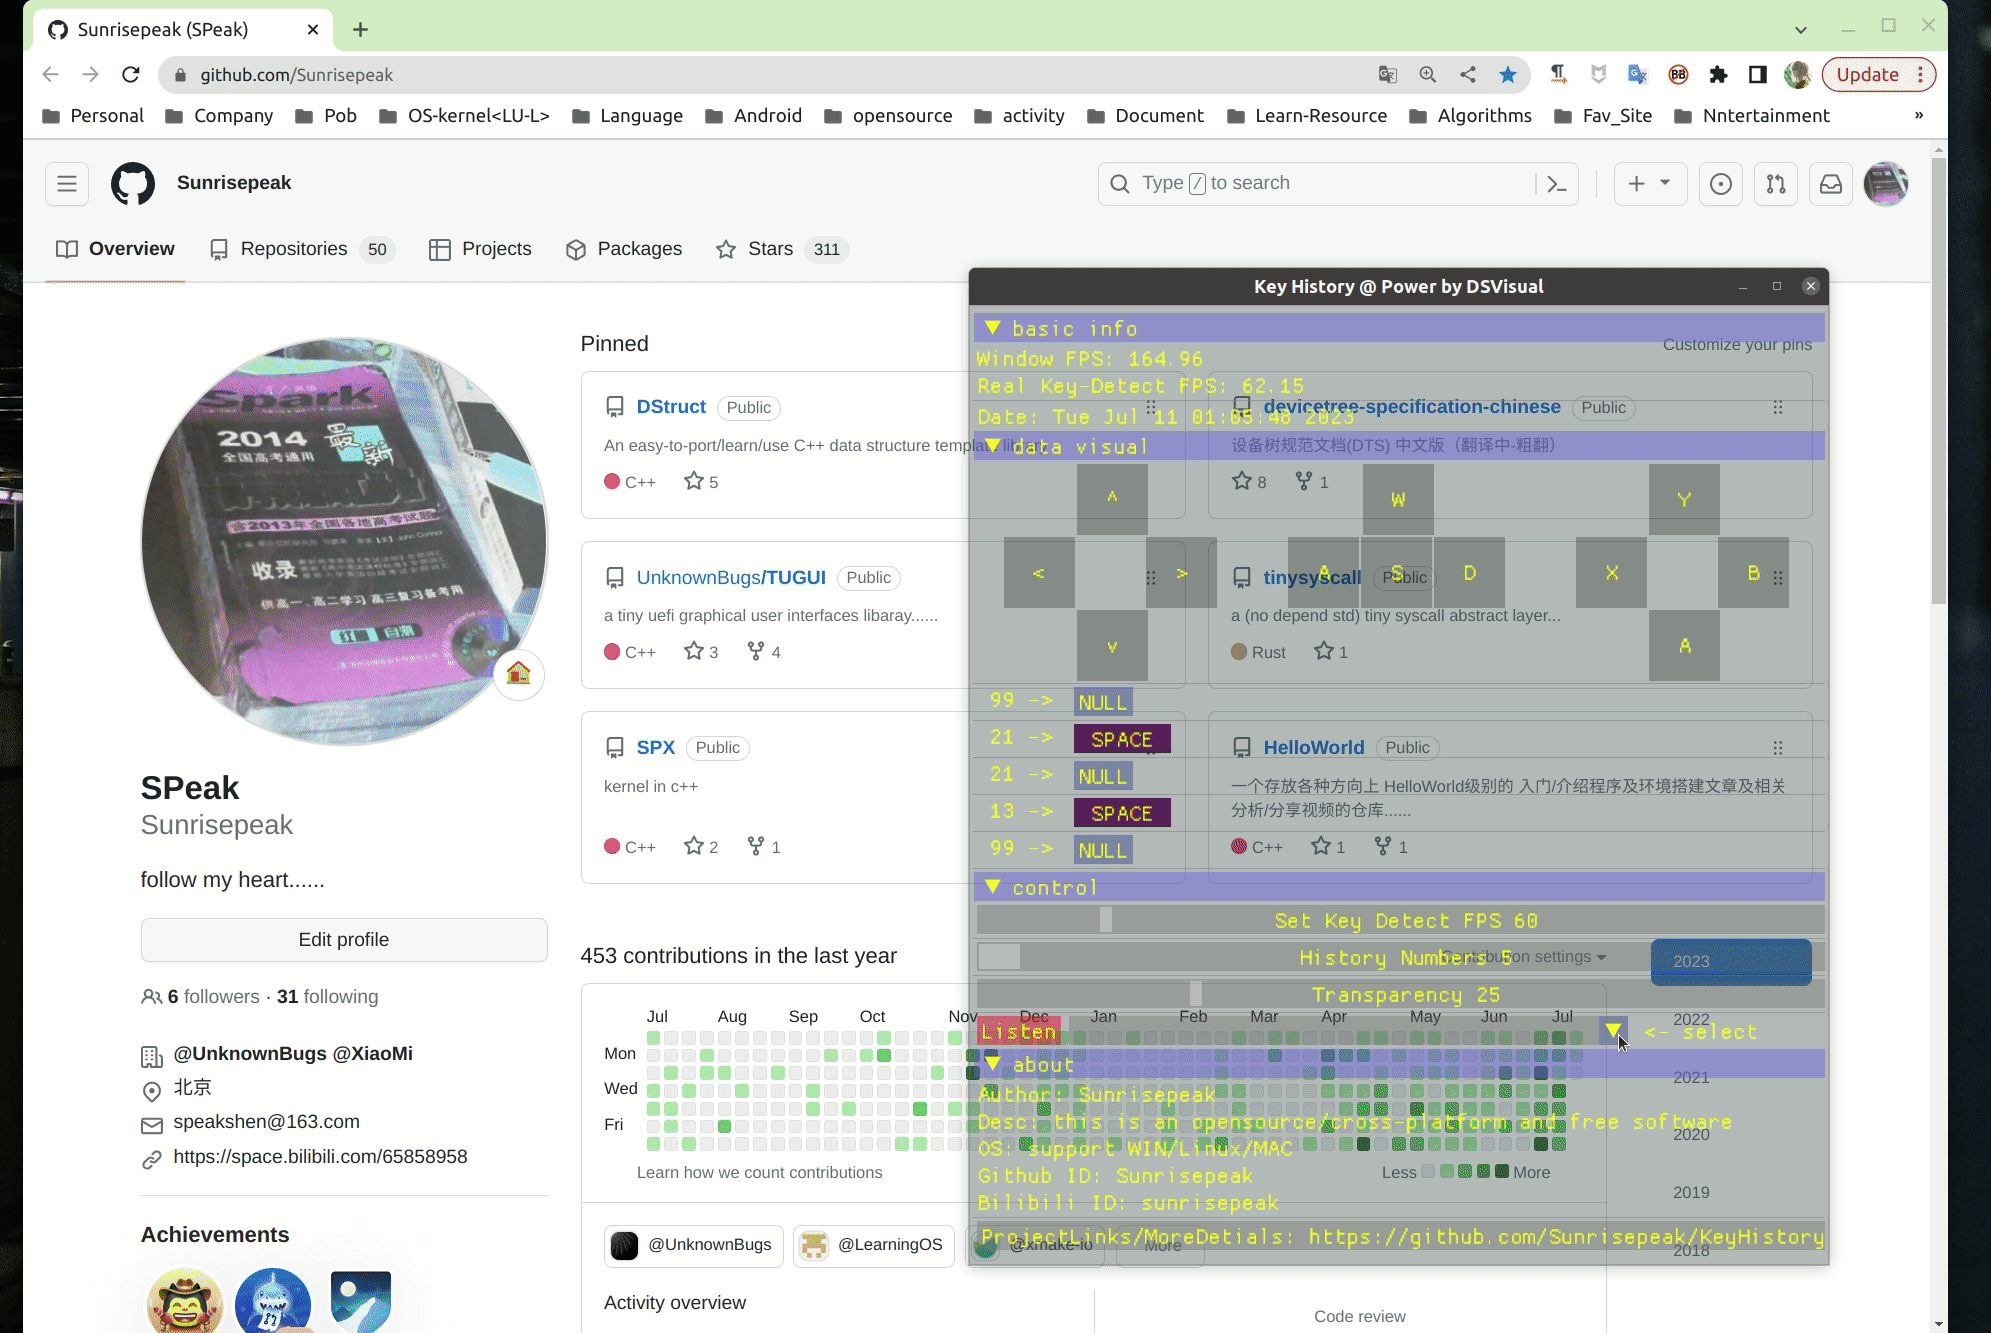Click the pull requests icon in the header
1991x1333 pixels.
(x=1777, y=183)
